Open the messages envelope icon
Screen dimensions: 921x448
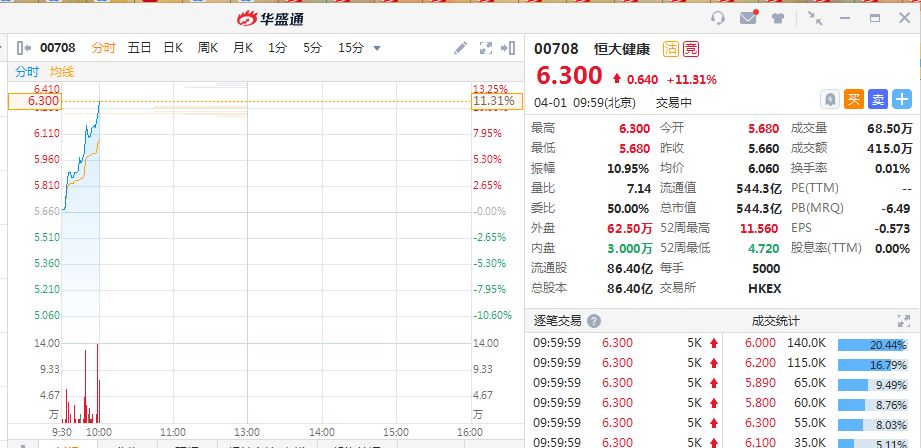[x=747, y=18]
